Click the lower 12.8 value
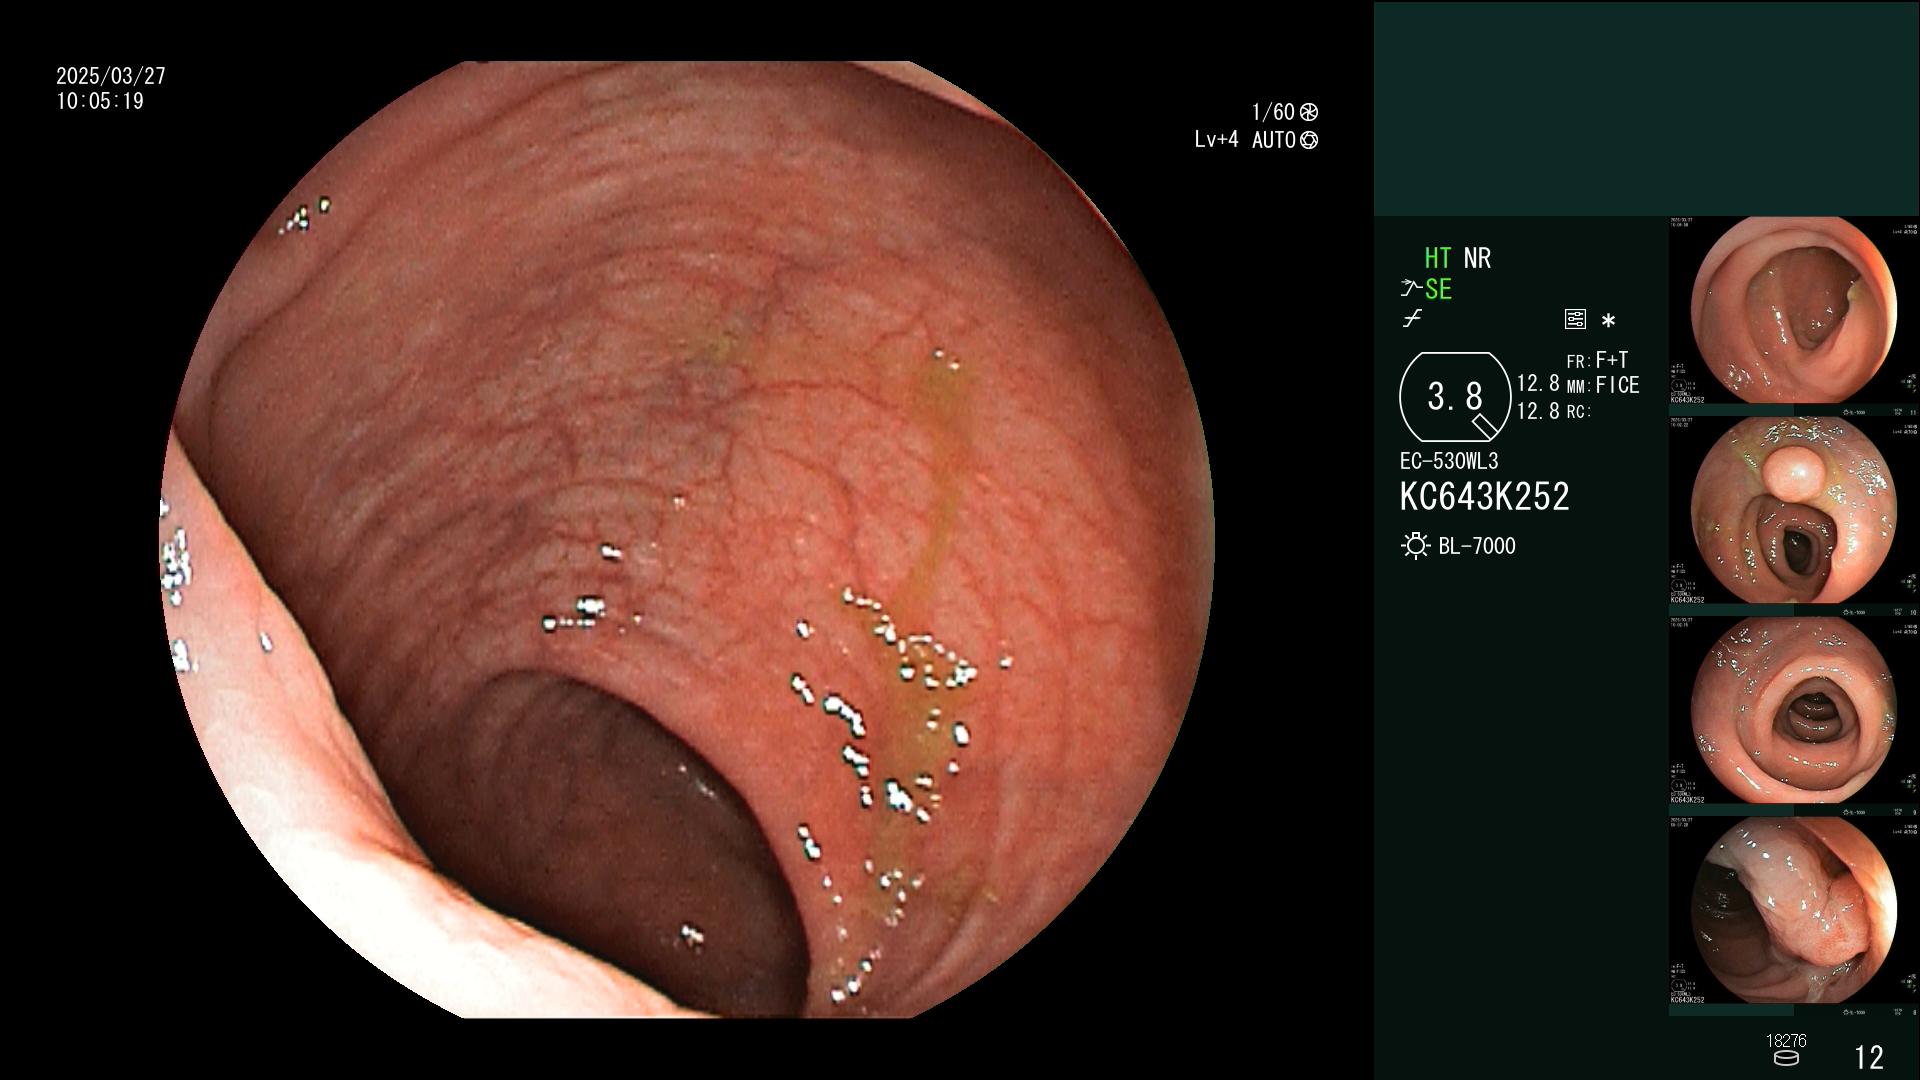 (1538, 411)
